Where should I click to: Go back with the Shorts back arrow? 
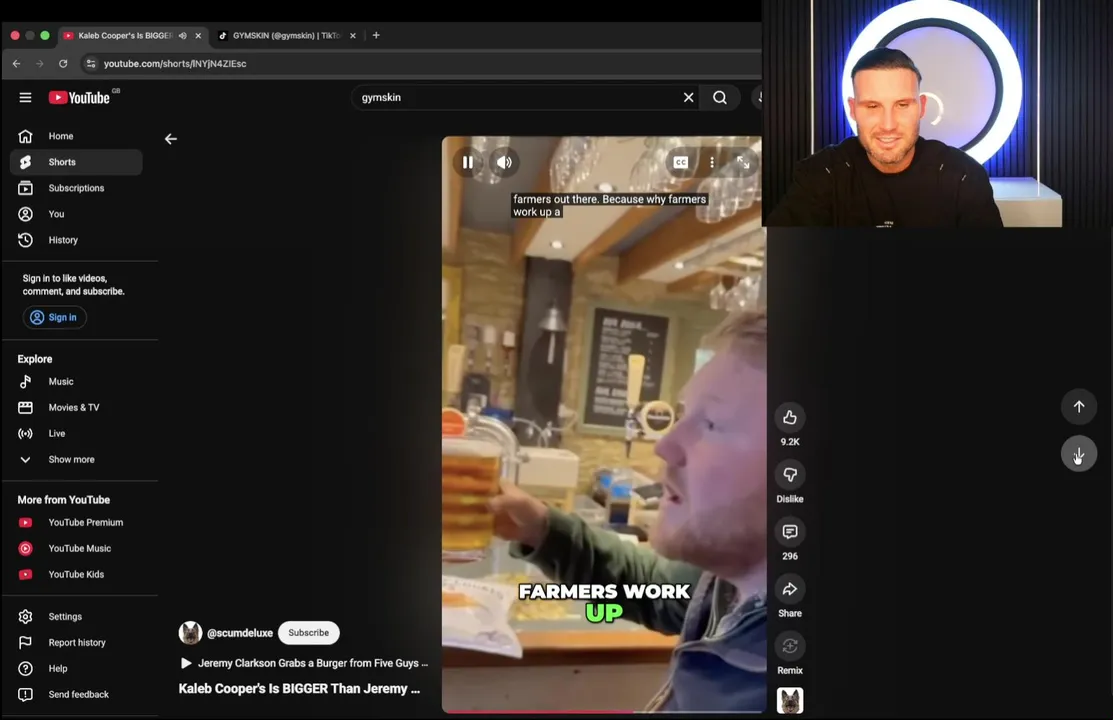click(171, 139)
